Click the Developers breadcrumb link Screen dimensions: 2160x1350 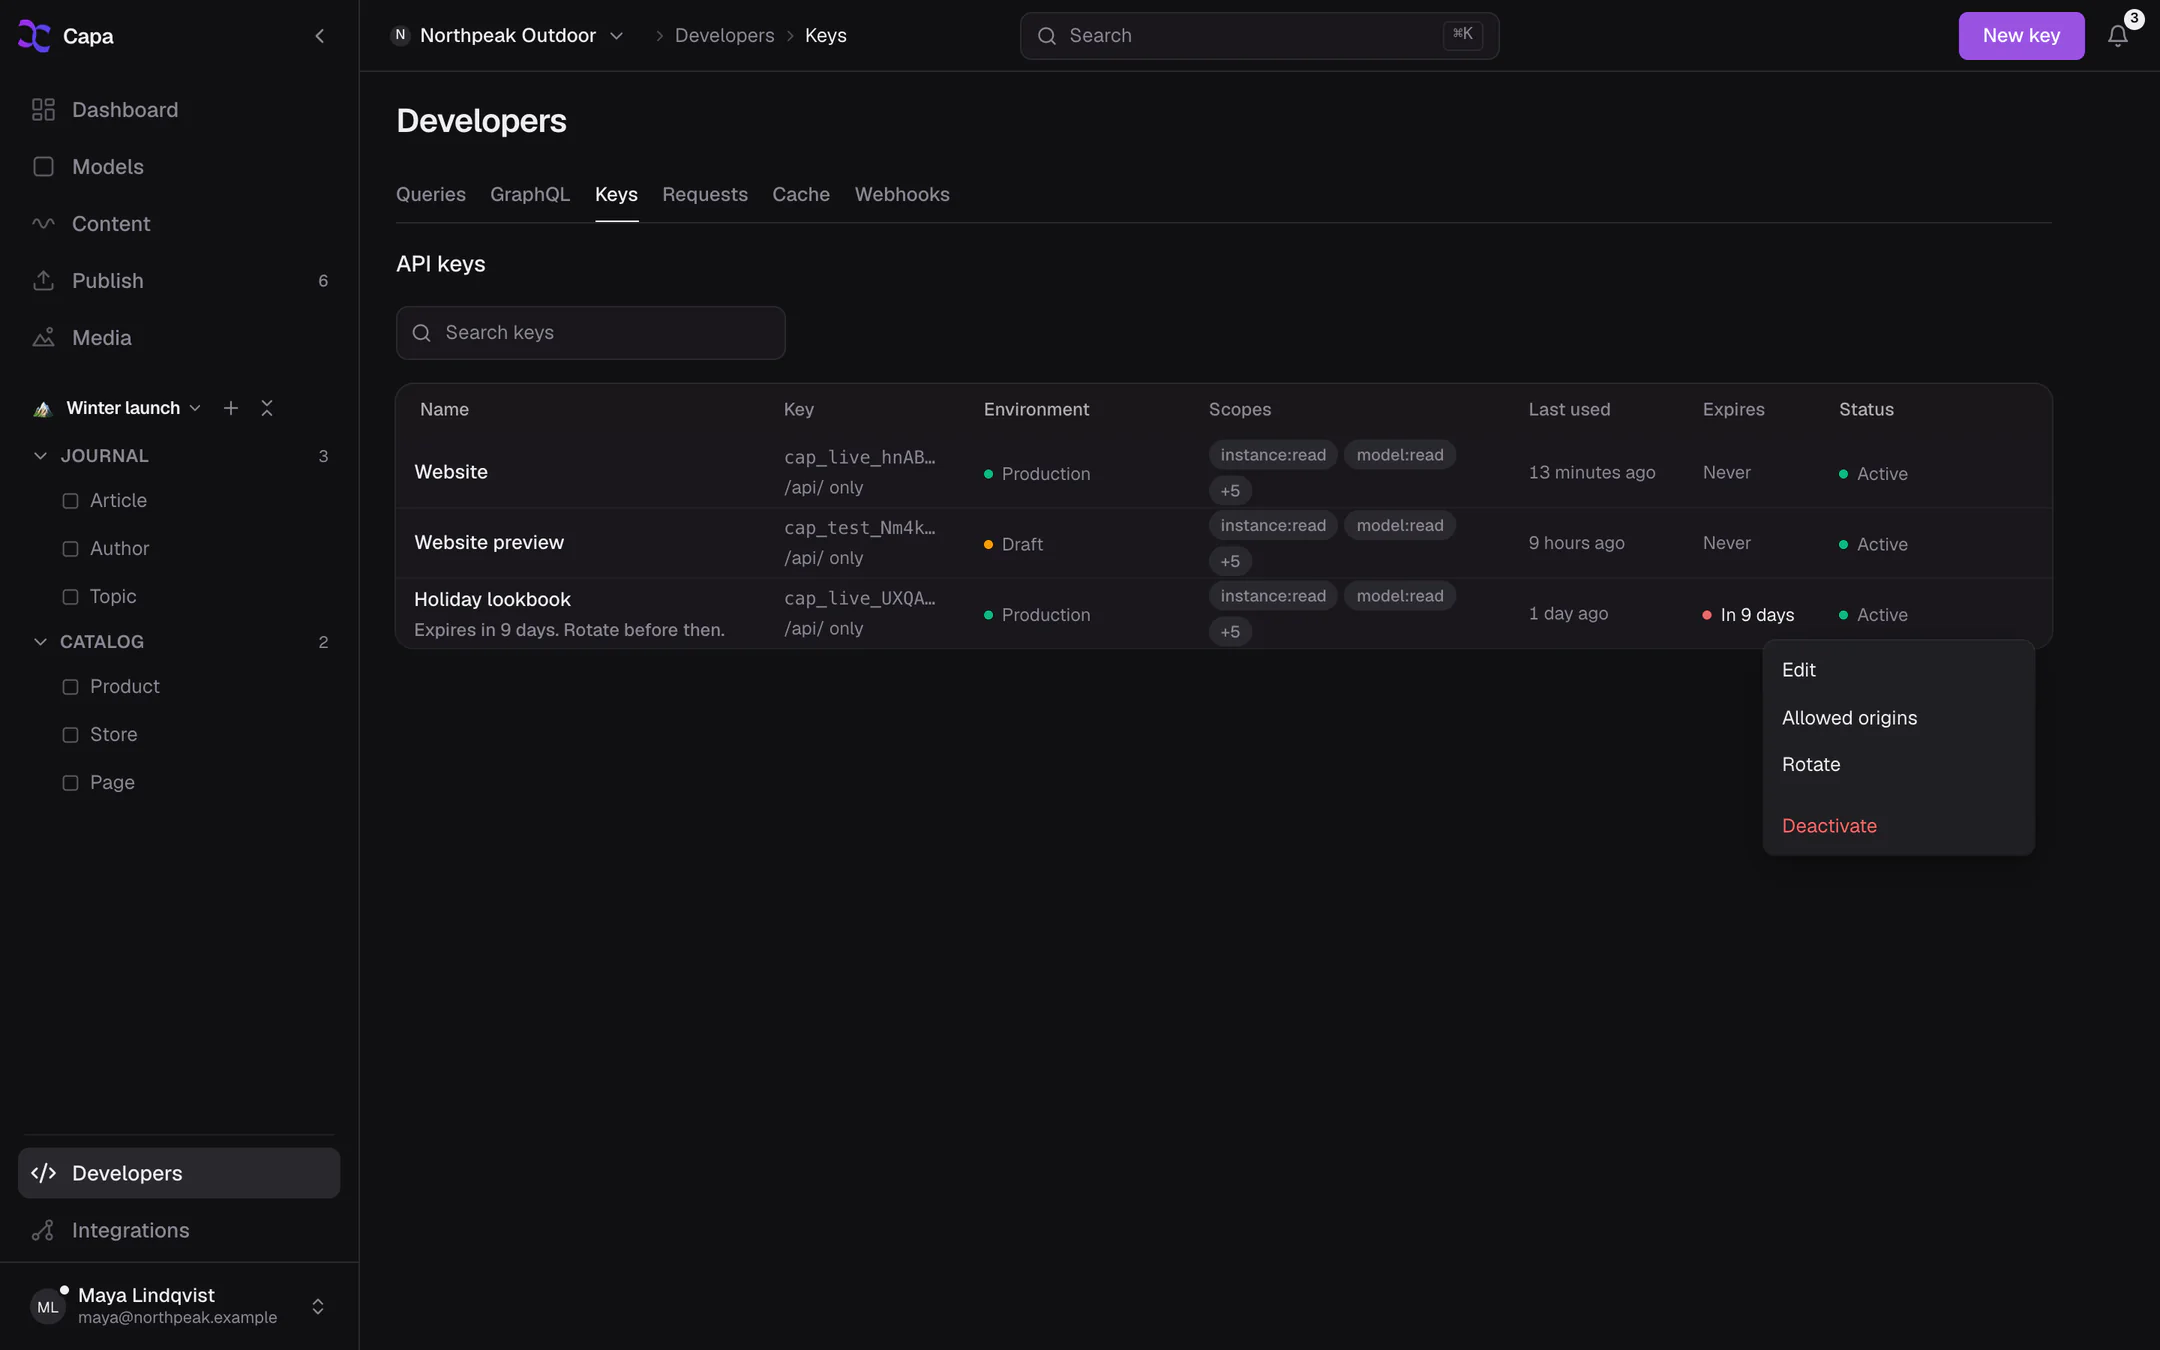pos(724,35)
